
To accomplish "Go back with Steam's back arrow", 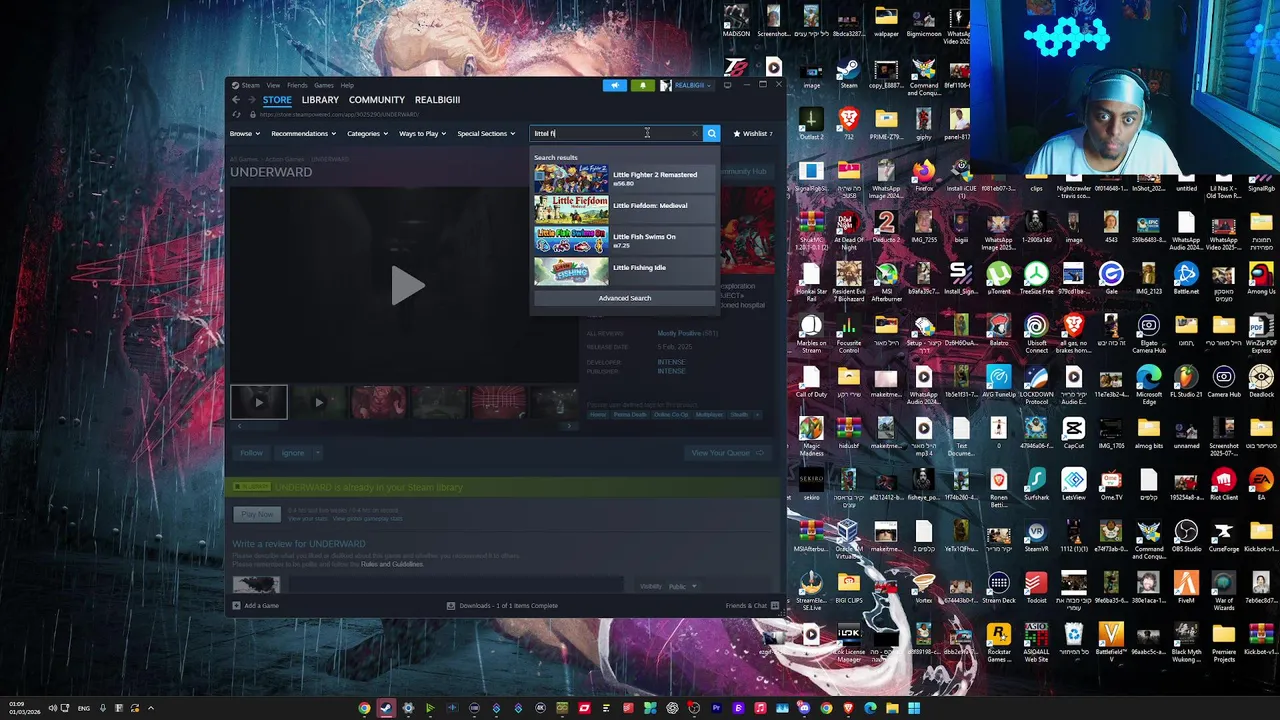I will (x=236, y=100).
